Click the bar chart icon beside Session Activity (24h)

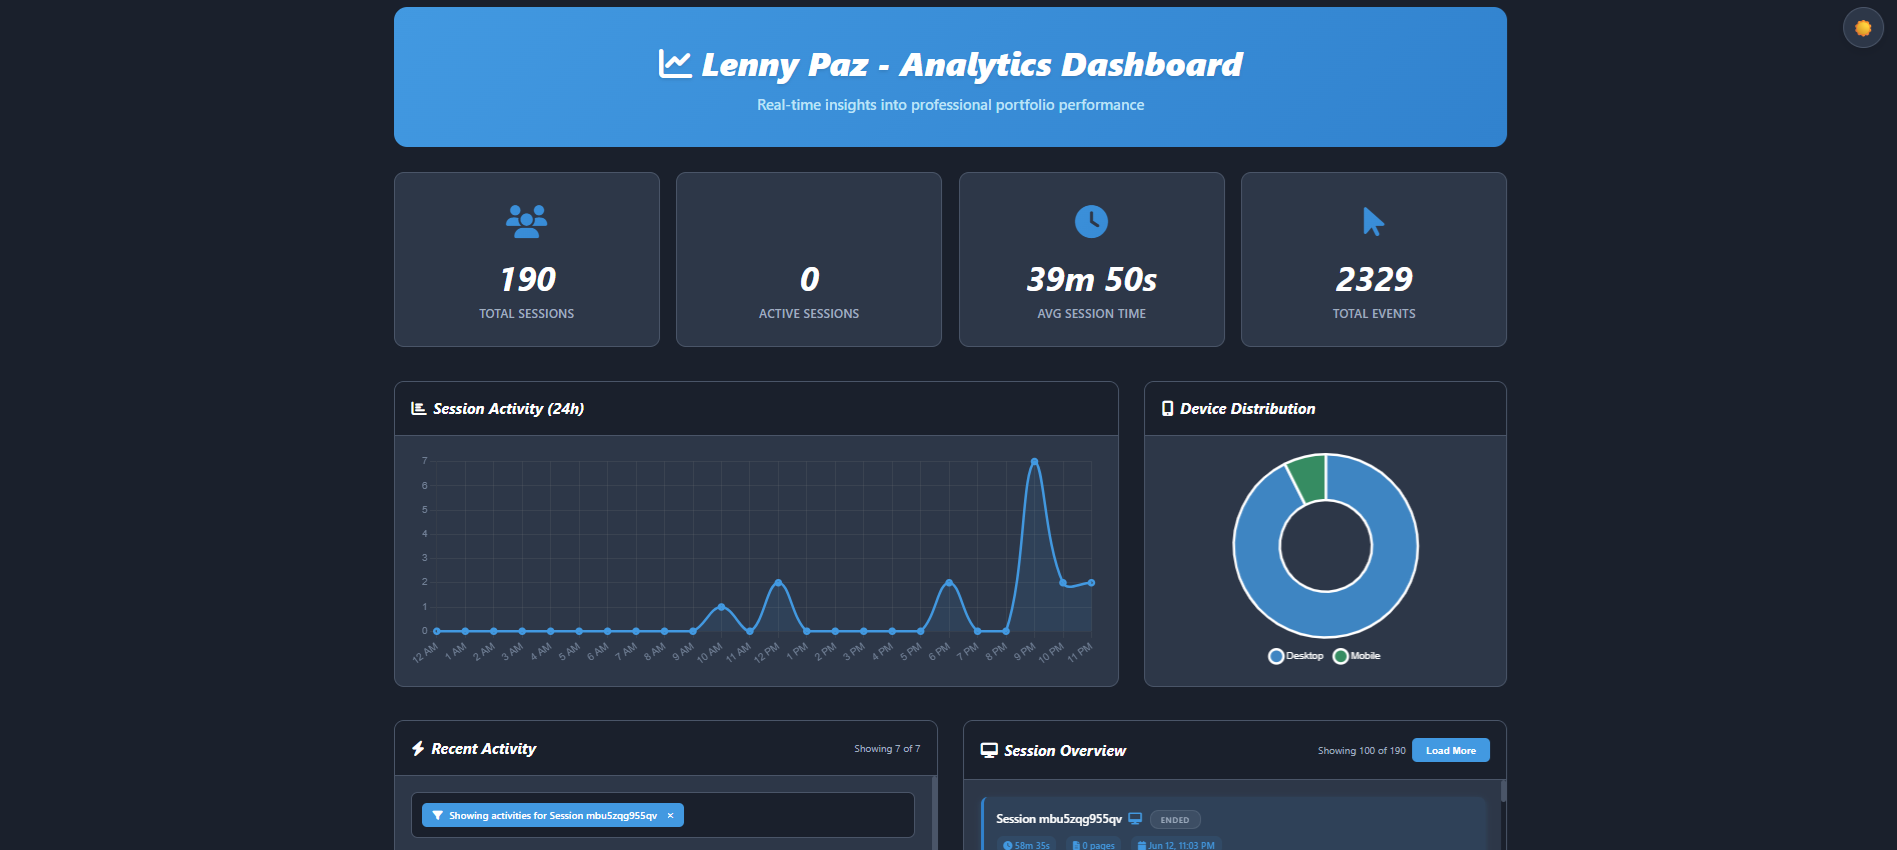[x=419, y=409]
